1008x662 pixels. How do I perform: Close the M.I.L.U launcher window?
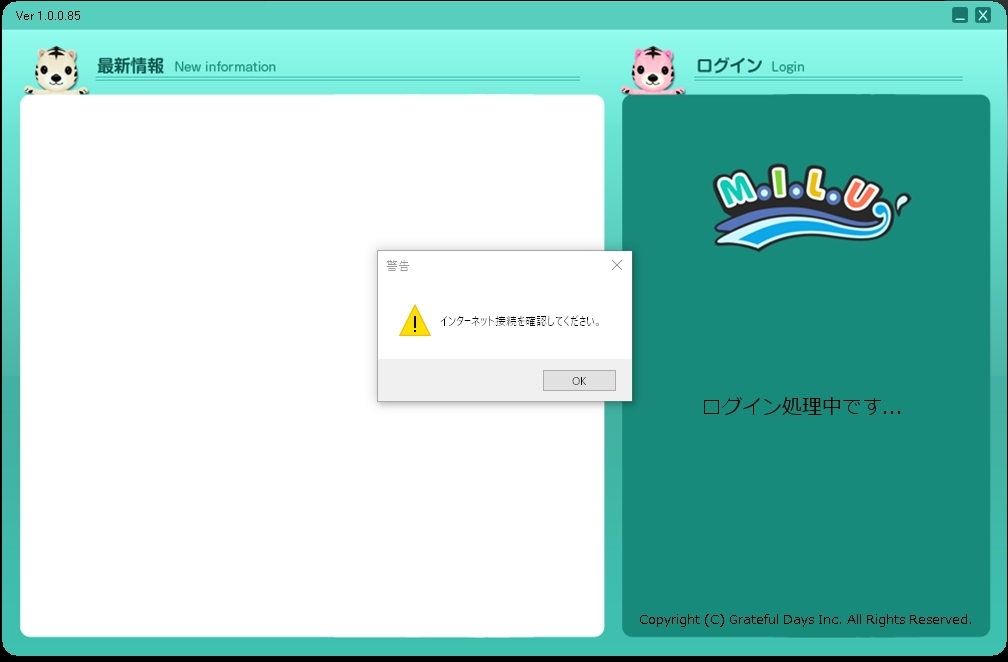(x=983, y=15)
